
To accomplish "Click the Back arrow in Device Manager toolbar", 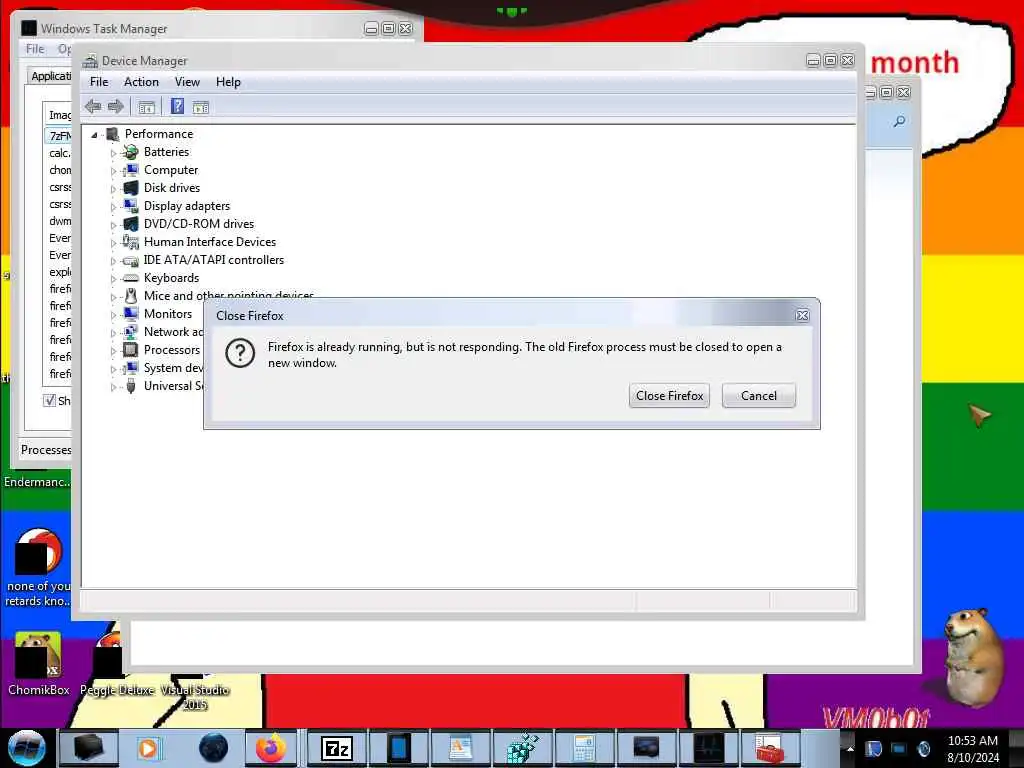I will coord(93,106).
